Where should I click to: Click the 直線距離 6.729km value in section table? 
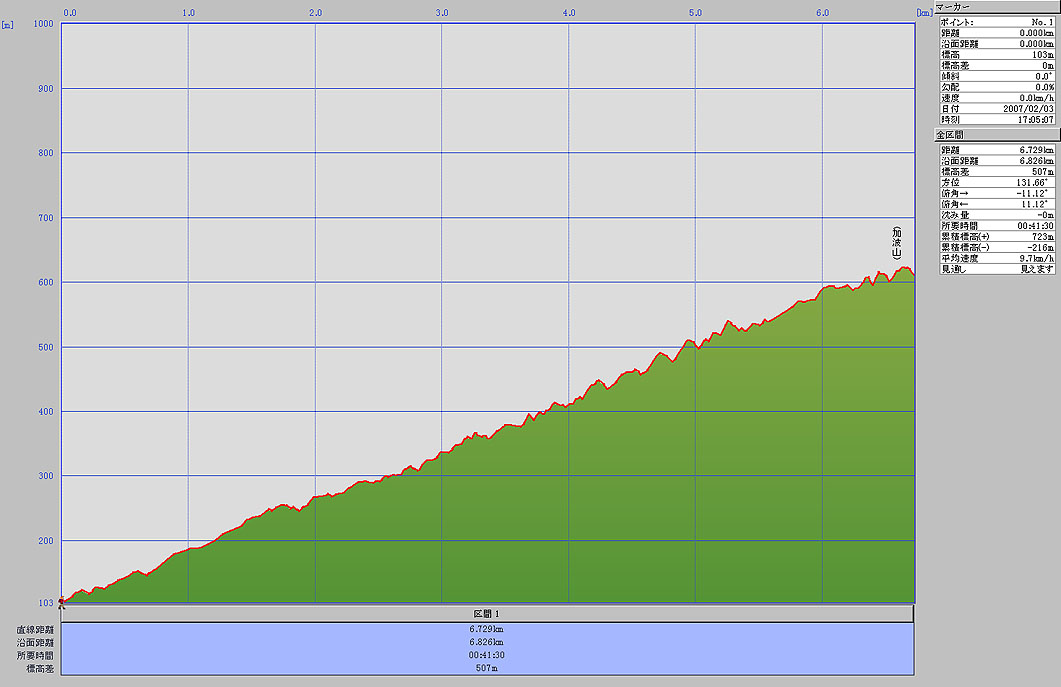pos(487,629)
